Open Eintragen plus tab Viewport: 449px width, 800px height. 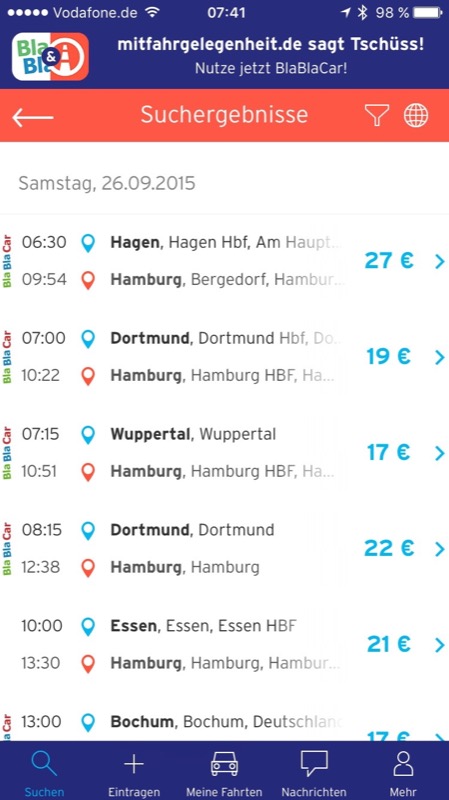pos(134,771)
